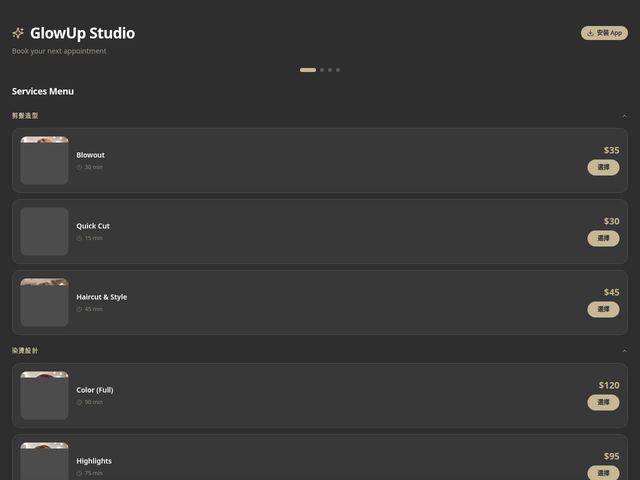This screenshot has width=640, height=480.
Task: Click the Haircut & Style service name
Action: (102, 297)
